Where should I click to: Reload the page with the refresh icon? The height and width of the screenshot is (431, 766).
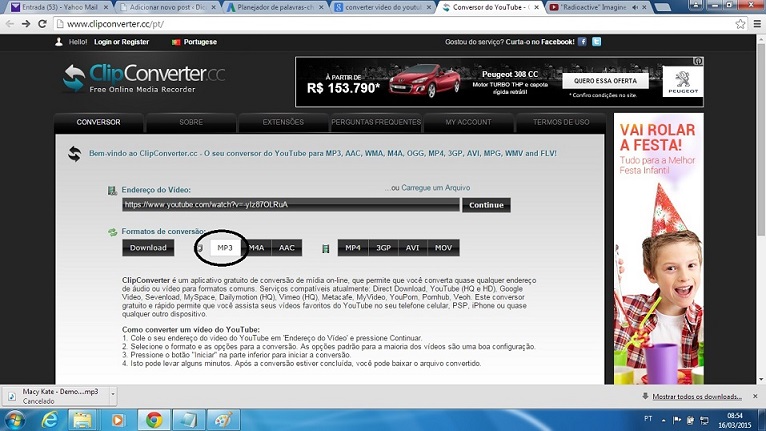[x=42, y=23]
